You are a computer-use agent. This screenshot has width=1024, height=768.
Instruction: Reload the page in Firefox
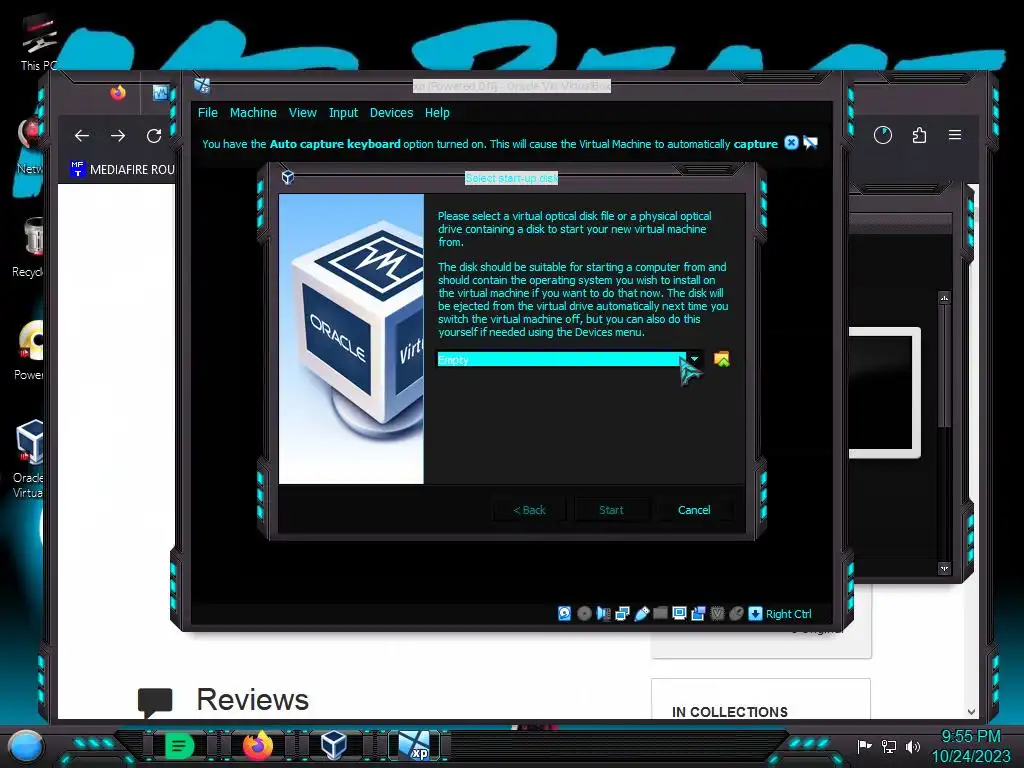click(154, 136)
